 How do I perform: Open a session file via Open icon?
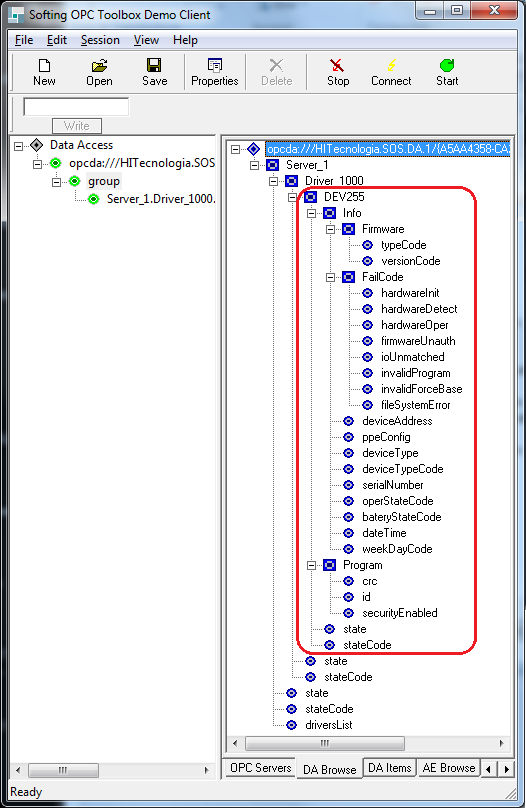[99, 65]
